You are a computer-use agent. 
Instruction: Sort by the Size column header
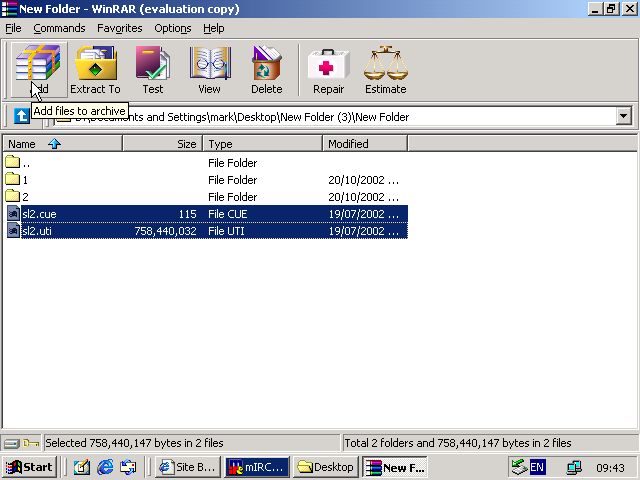(163, 144)
